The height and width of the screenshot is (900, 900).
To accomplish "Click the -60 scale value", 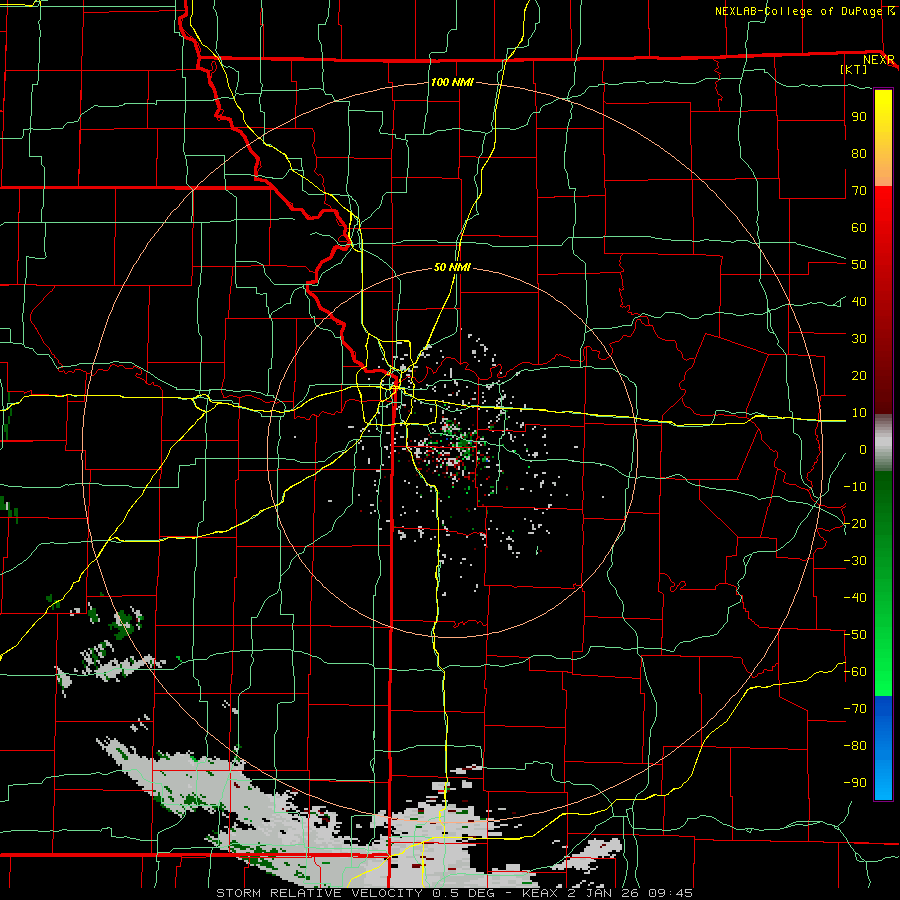I will (855, 672).
